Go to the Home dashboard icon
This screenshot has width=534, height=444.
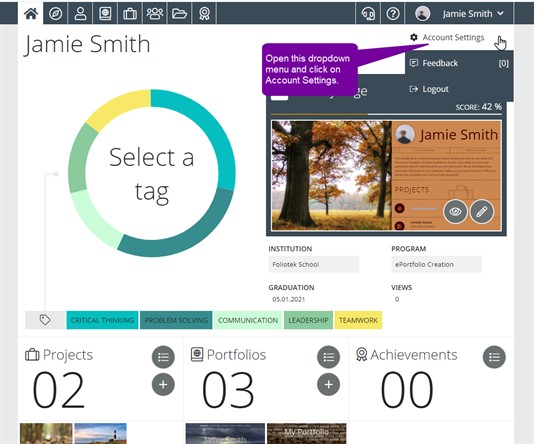[31, 14]
